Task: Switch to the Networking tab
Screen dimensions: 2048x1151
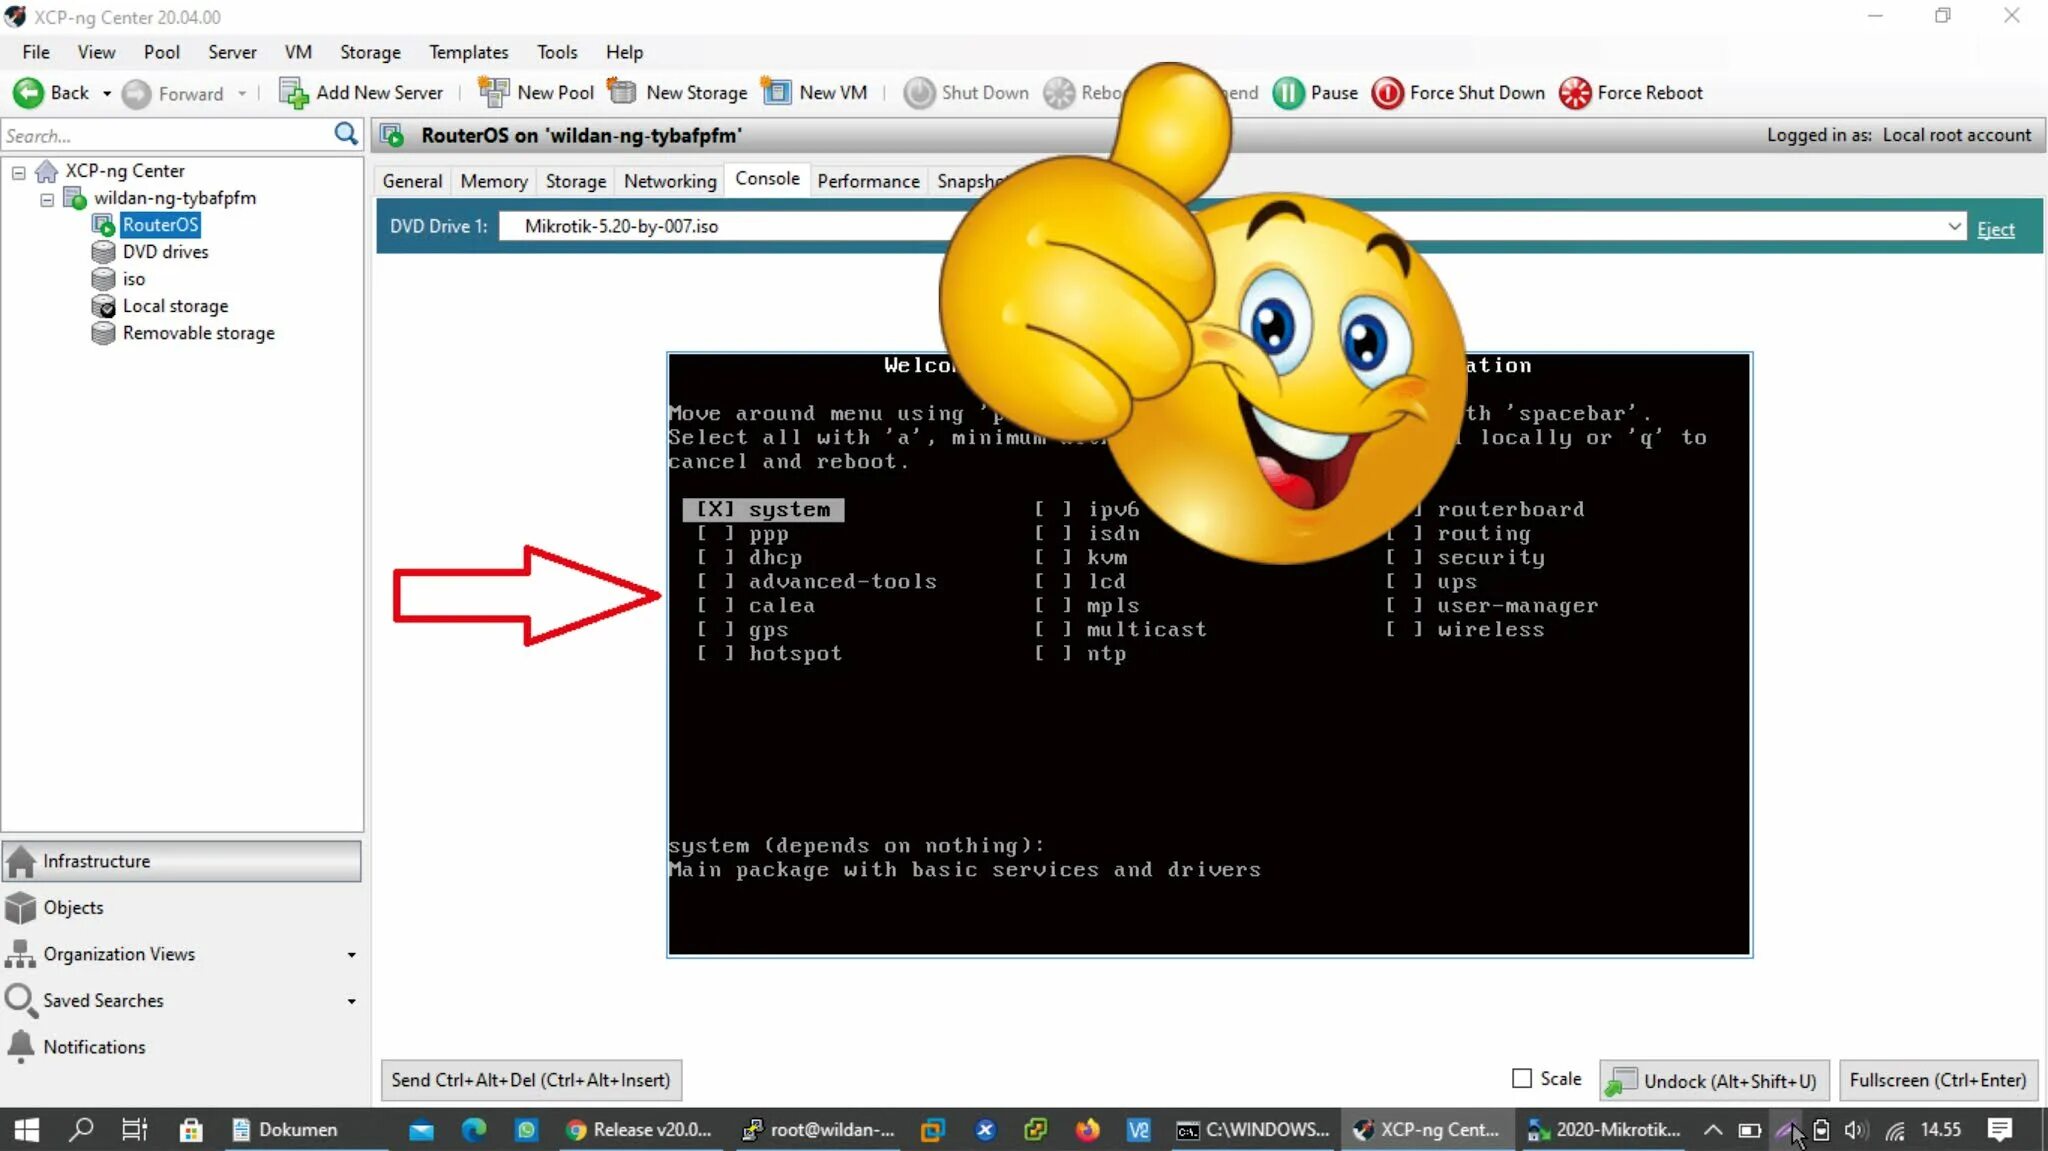Action: pos(669,181)
